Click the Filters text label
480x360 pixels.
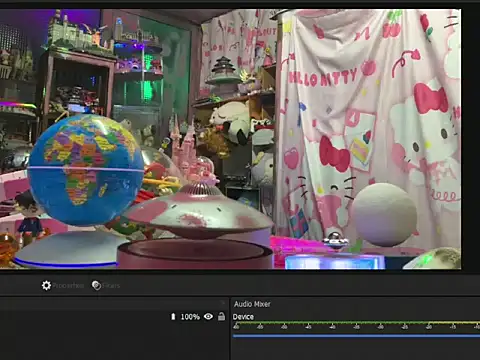click(111, 286)
